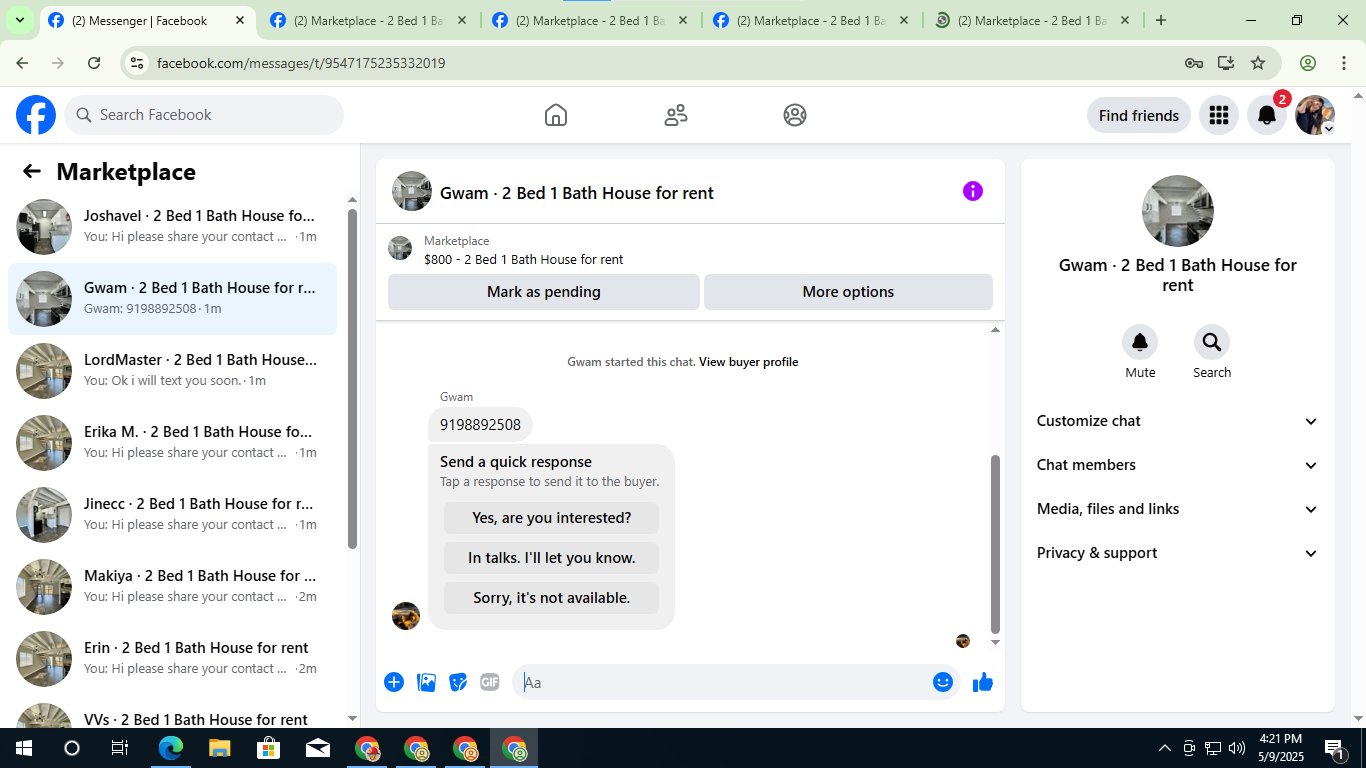Screen dimensions: 1366x768
Task: Expand the Chat members section
Action: [x=1178, y=465]
